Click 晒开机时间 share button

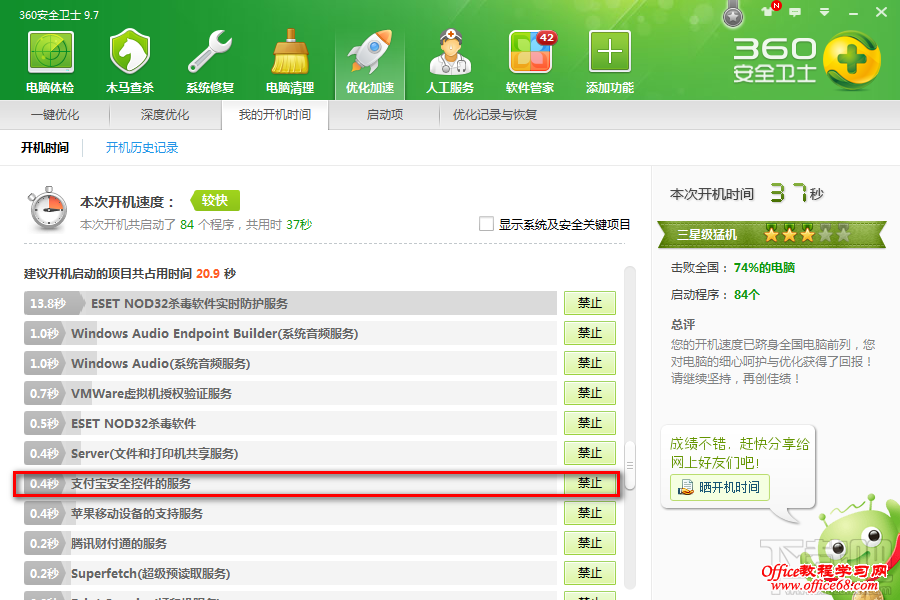point(720,487)
